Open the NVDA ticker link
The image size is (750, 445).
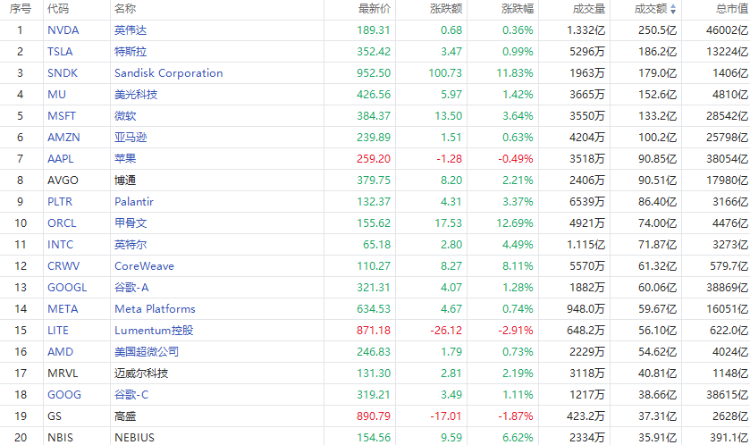pos(63,30)
